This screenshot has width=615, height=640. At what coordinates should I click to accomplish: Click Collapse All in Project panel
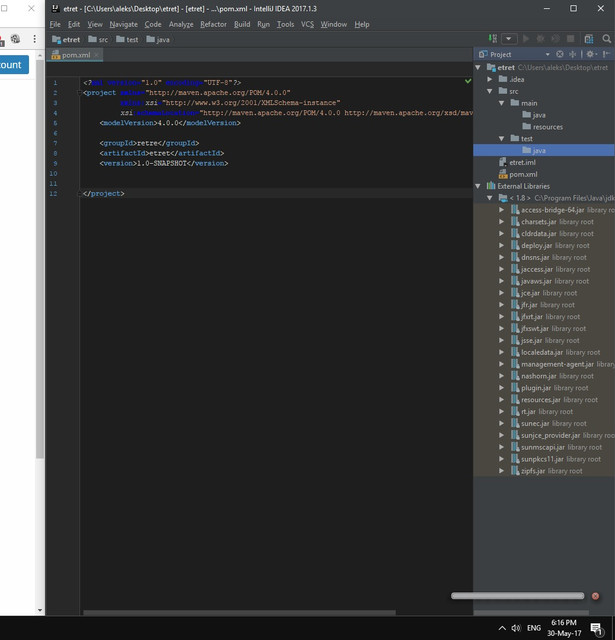click(x=573, y=54)
